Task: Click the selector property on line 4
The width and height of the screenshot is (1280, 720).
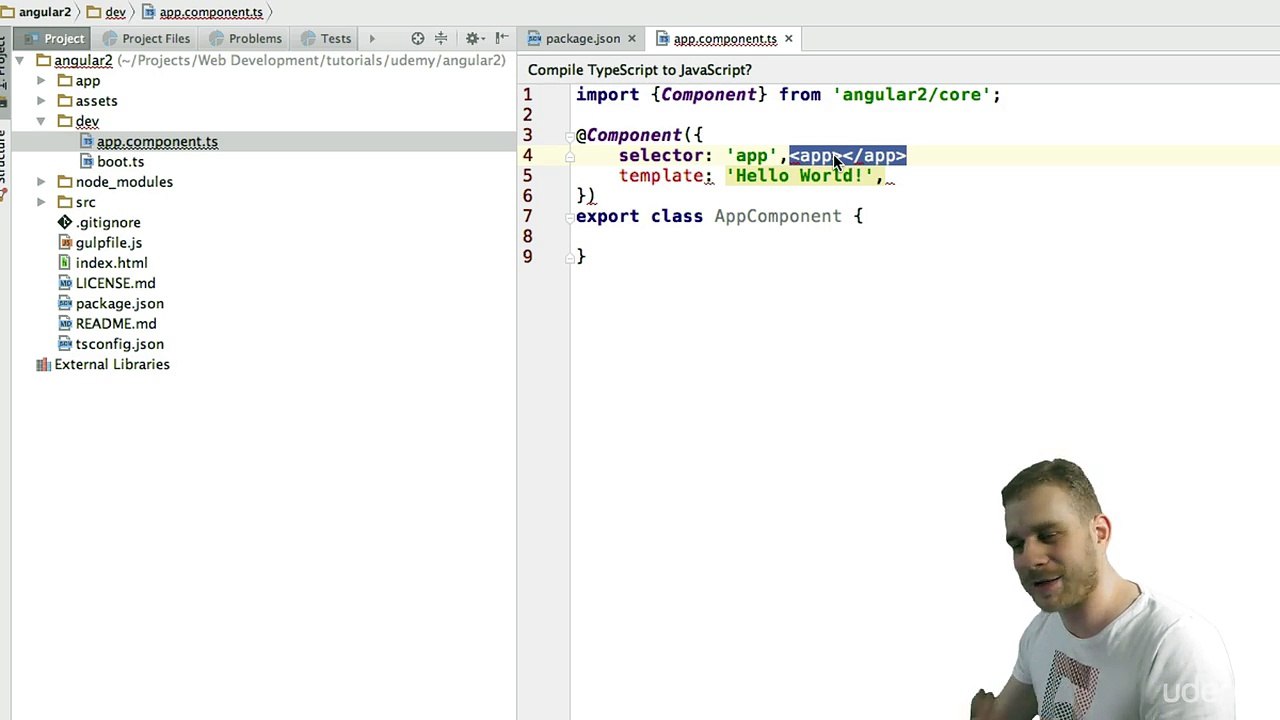Action: point(660,155)
